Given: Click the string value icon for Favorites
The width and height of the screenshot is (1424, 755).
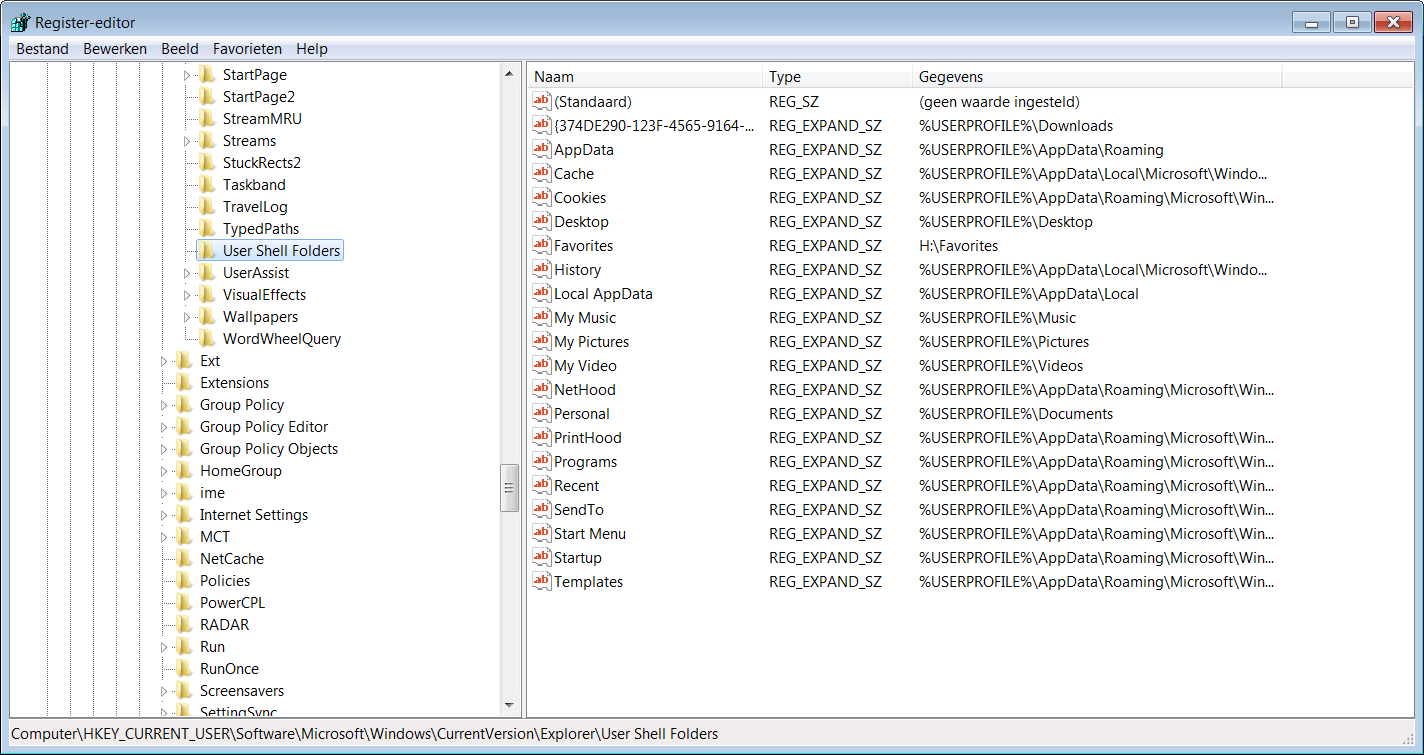Looking at the screenshot, I should (541, 245).
